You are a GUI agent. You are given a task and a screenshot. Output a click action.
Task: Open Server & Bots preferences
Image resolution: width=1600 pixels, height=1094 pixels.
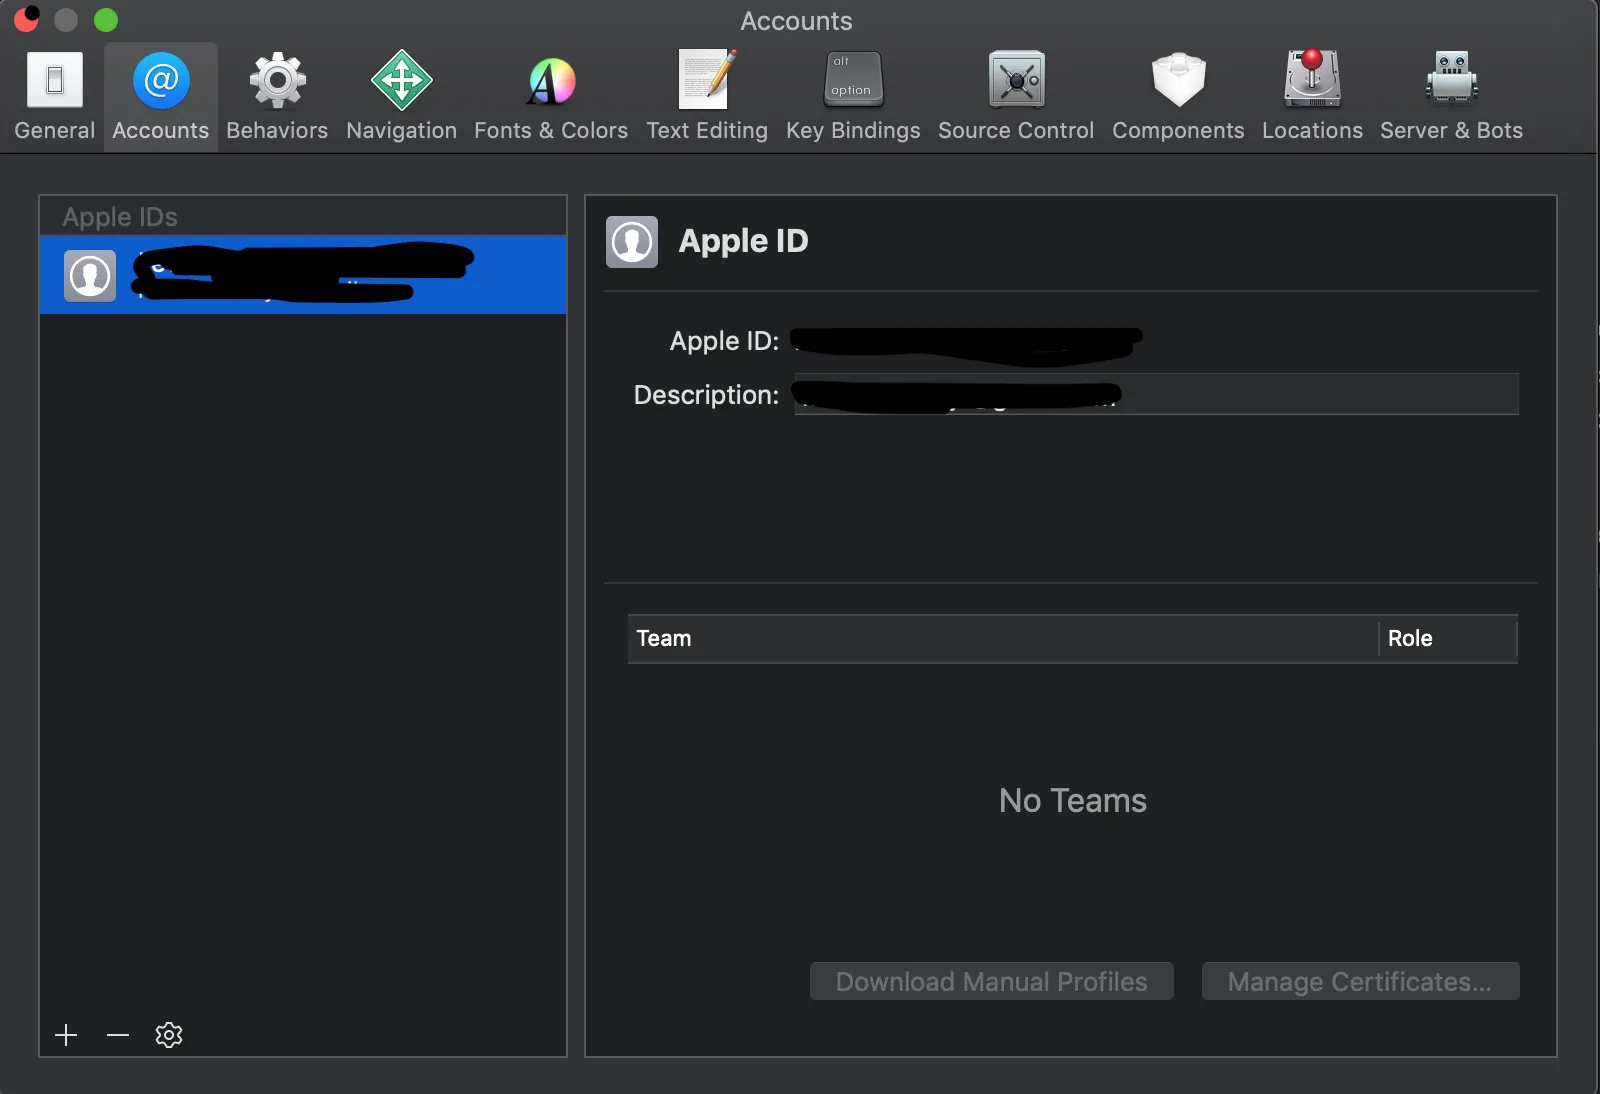pos(1451,96)
